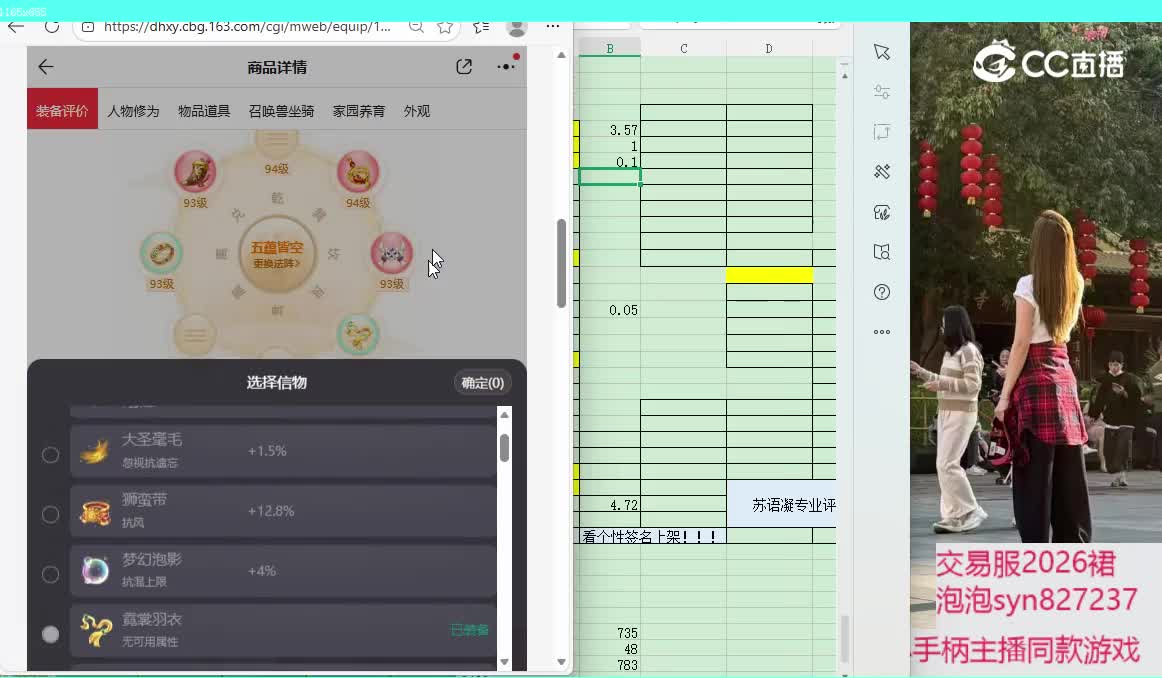The width and height of the screenshot is (1162, 678).
Task: Select column C header in spreadsheet
Action: tap(683, 48)
